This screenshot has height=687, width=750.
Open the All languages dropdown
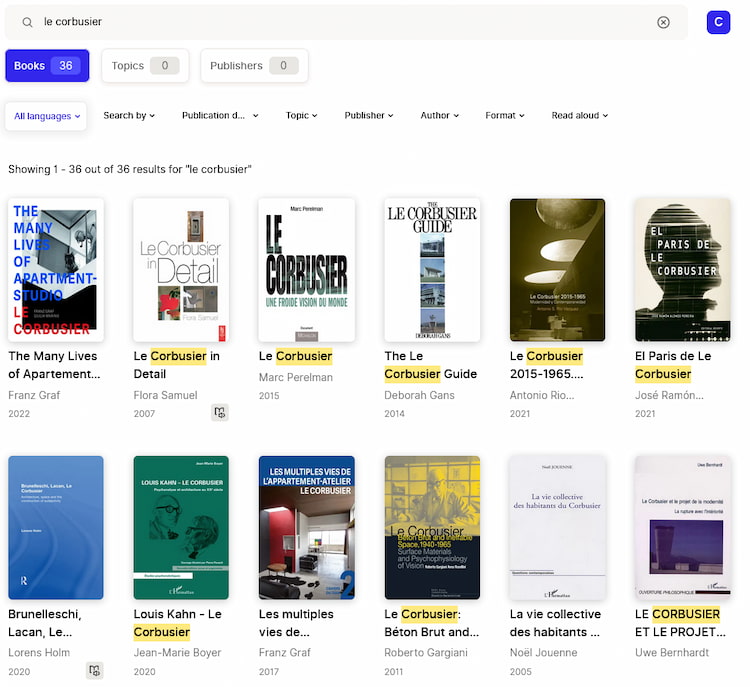click(x=46, y=116)
